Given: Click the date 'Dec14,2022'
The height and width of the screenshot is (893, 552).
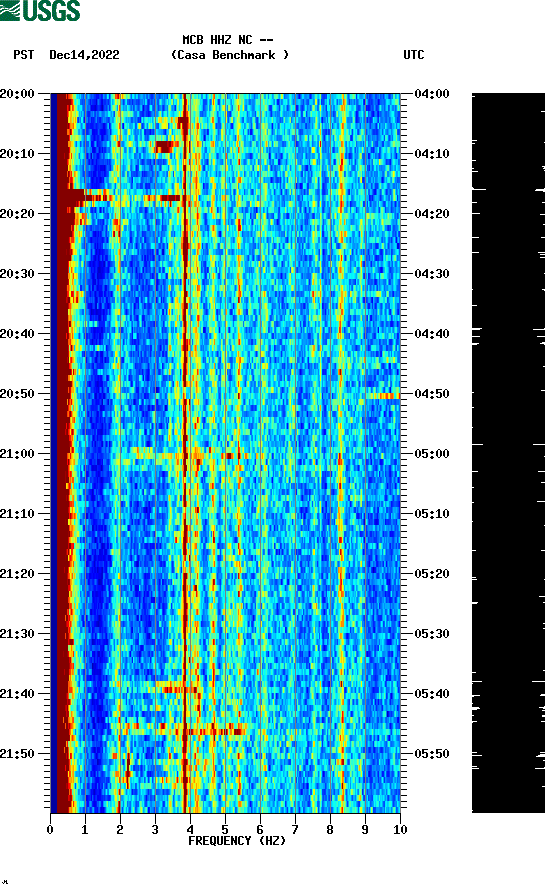Looking at the screenshot, I should point(84,55).
